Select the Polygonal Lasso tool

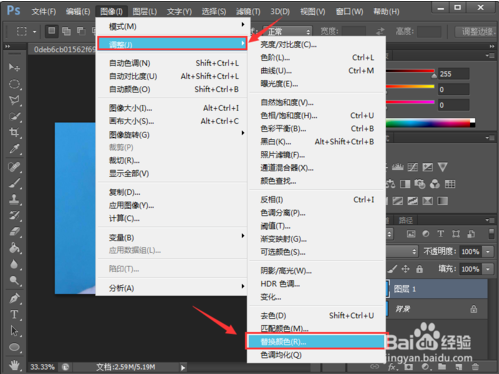[14, 100]
